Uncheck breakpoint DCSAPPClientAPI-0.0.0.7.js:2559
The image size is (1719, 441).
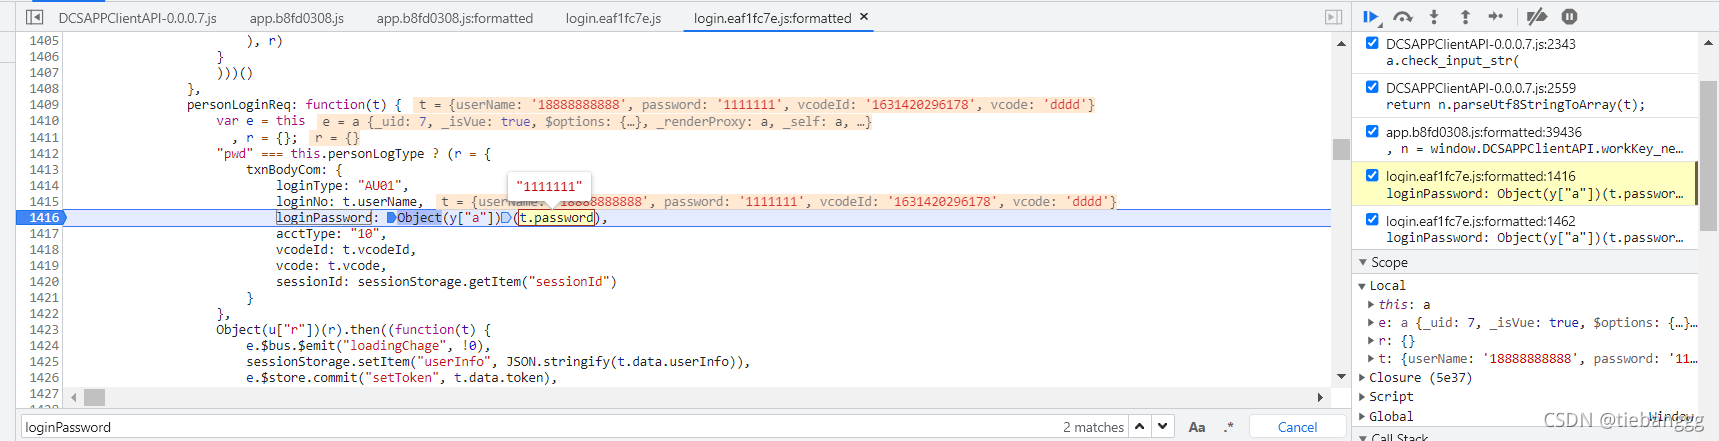coord(1372,87)
